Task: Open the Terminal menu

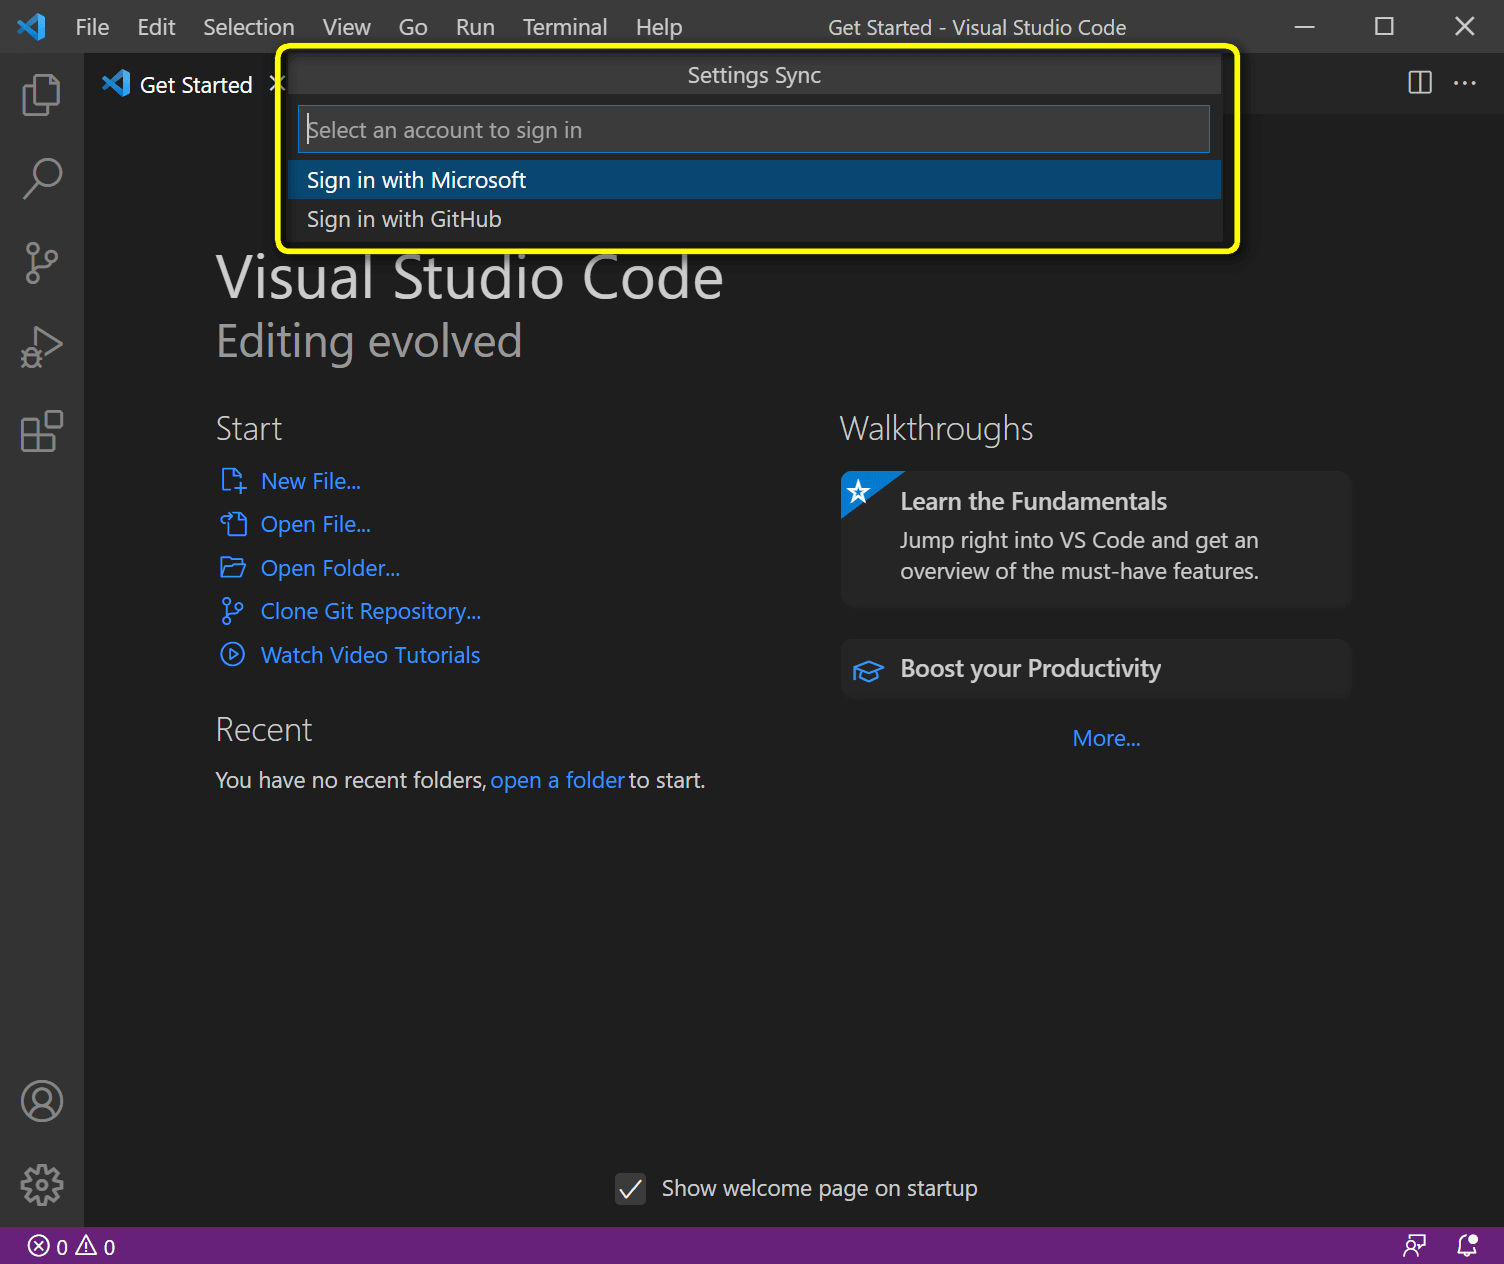Action: pos(565,27)
